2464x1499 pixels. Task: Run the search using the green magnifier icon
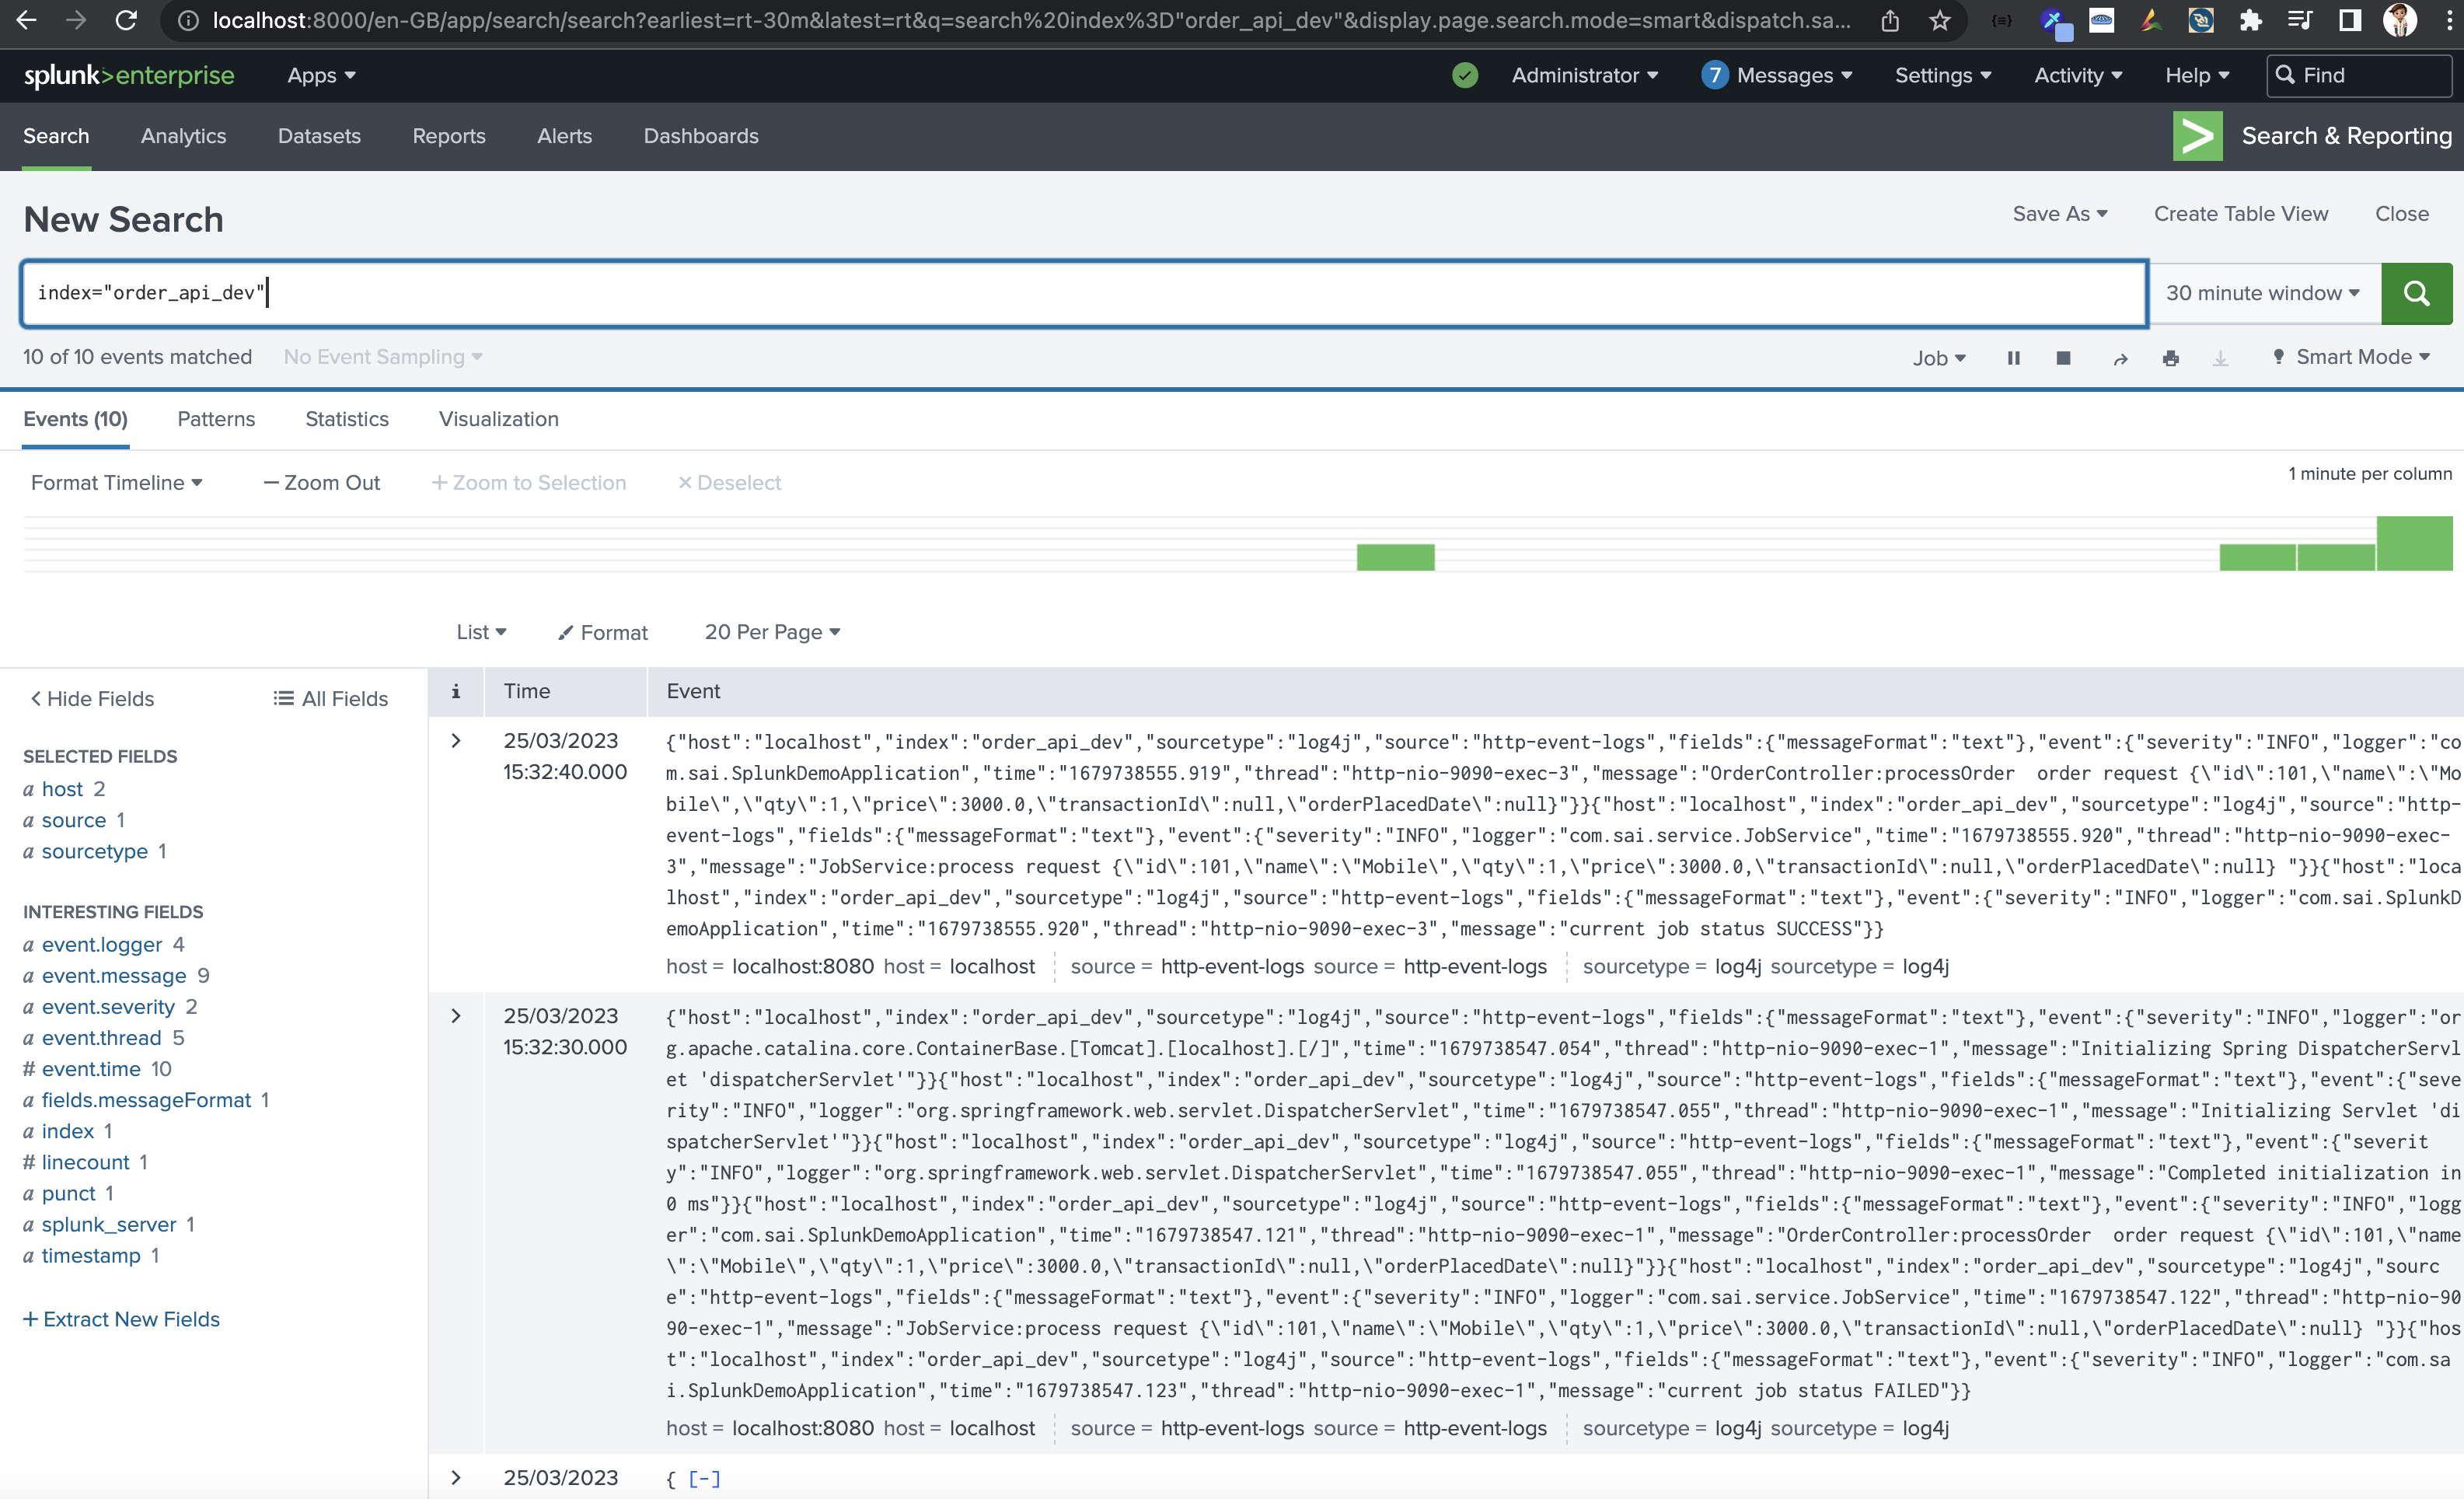pyautogui.click(x=2416, y=293)
